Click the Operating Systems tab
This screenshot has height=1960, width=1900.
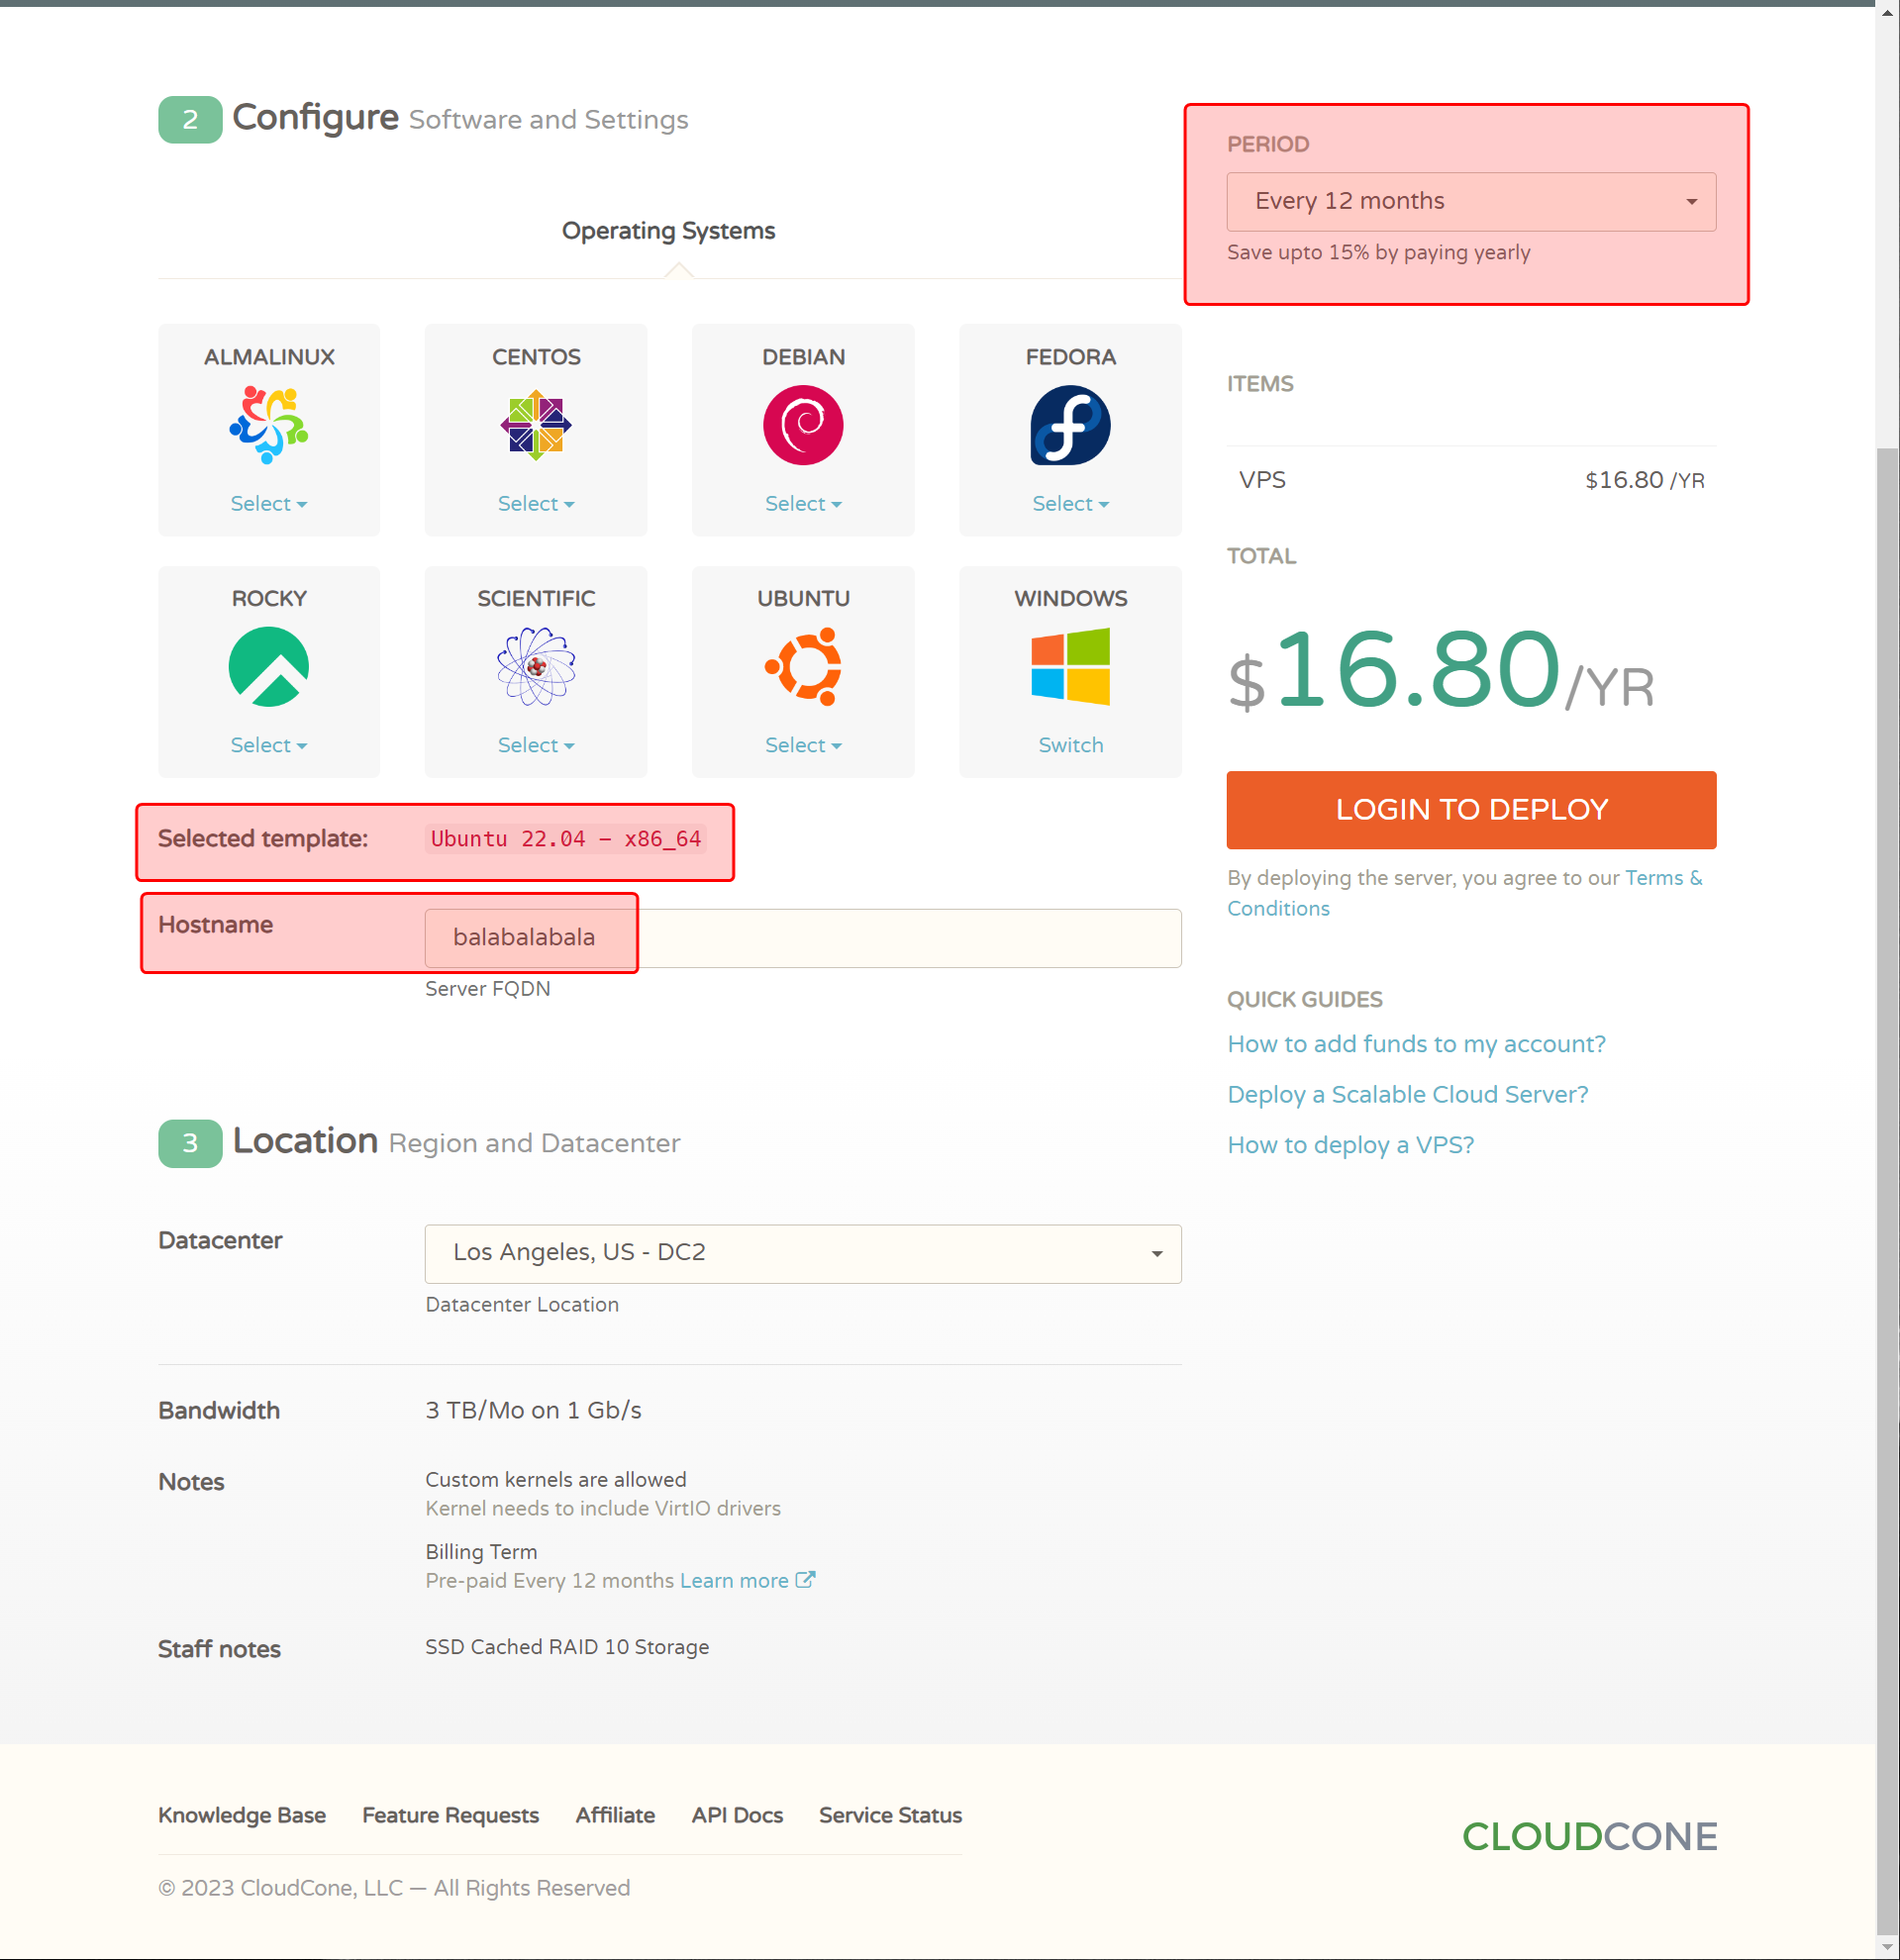[668, 231]
